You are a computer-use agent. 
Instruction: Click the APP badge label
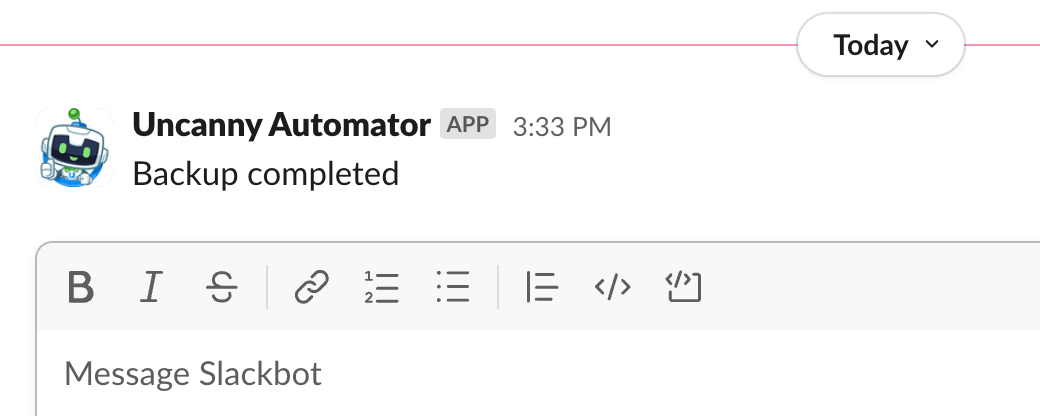[468, 125]
